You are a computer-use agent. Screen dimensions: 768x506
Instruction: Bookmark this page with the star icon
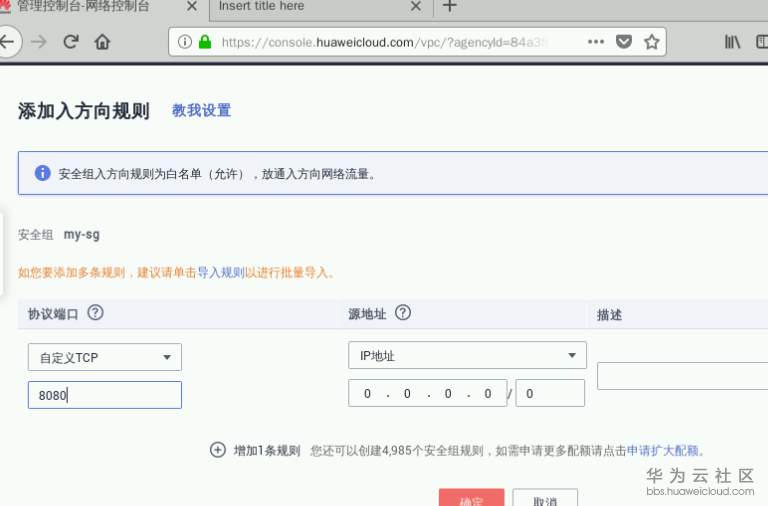point(651,42)
